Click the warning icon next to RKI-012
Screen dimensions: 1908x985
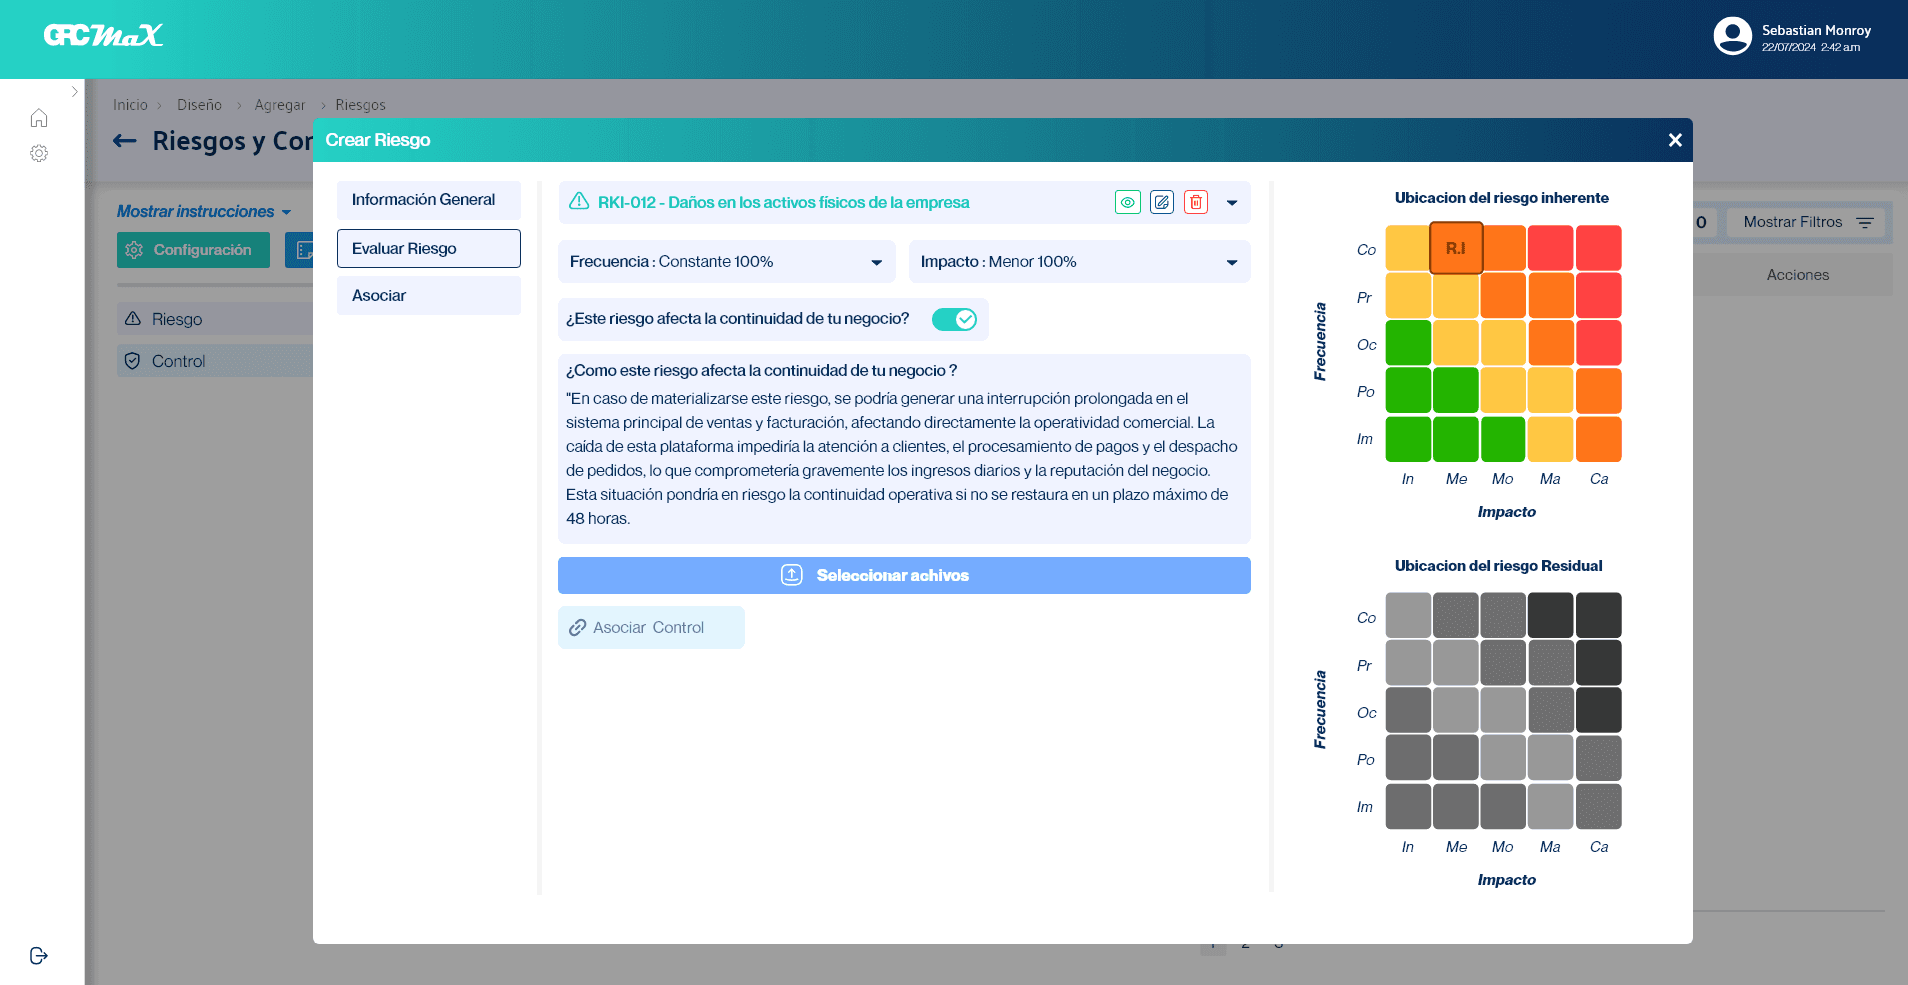[579, 201]
